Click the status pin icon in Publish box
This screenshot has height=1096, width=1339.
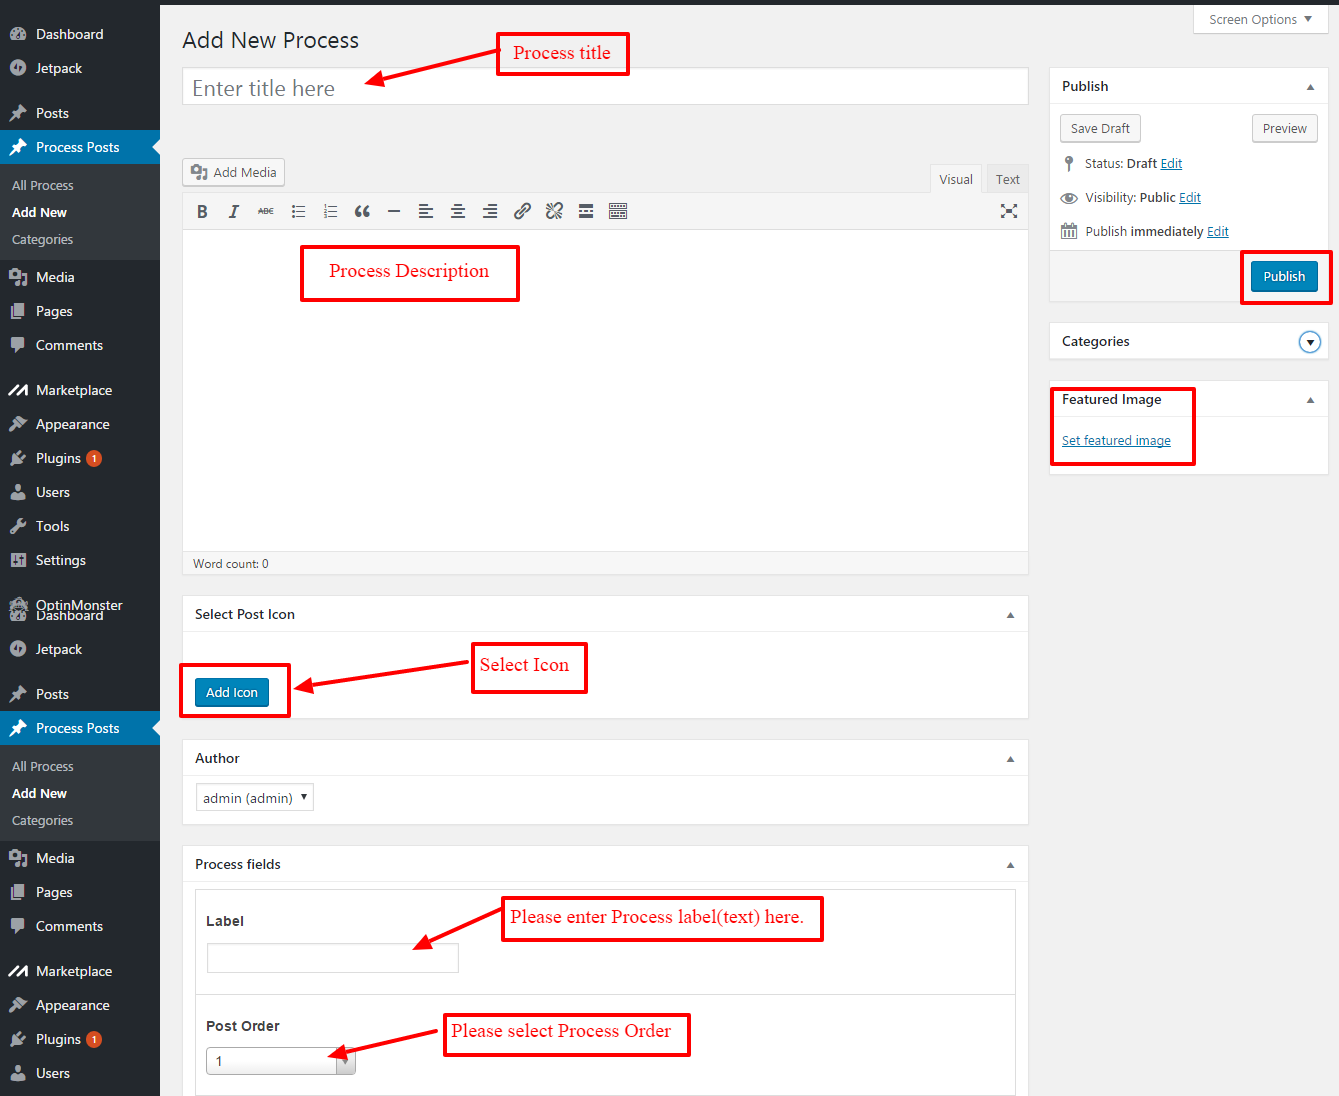pyautogui.click(x=1069, y=164)
